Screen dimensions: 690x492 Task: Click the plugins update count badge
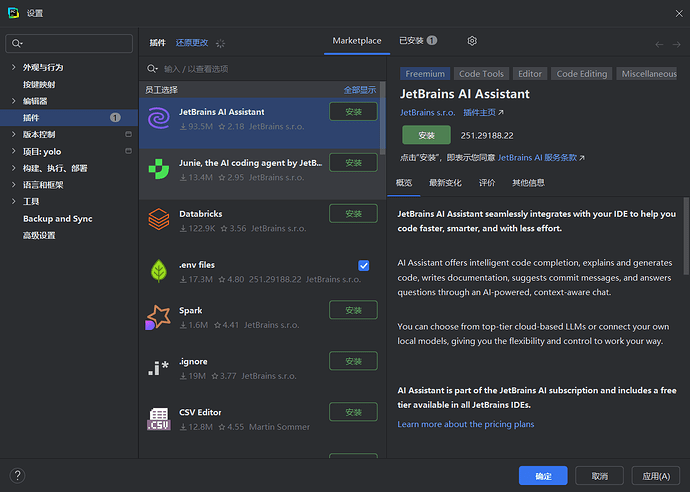[x=115, y=117]
